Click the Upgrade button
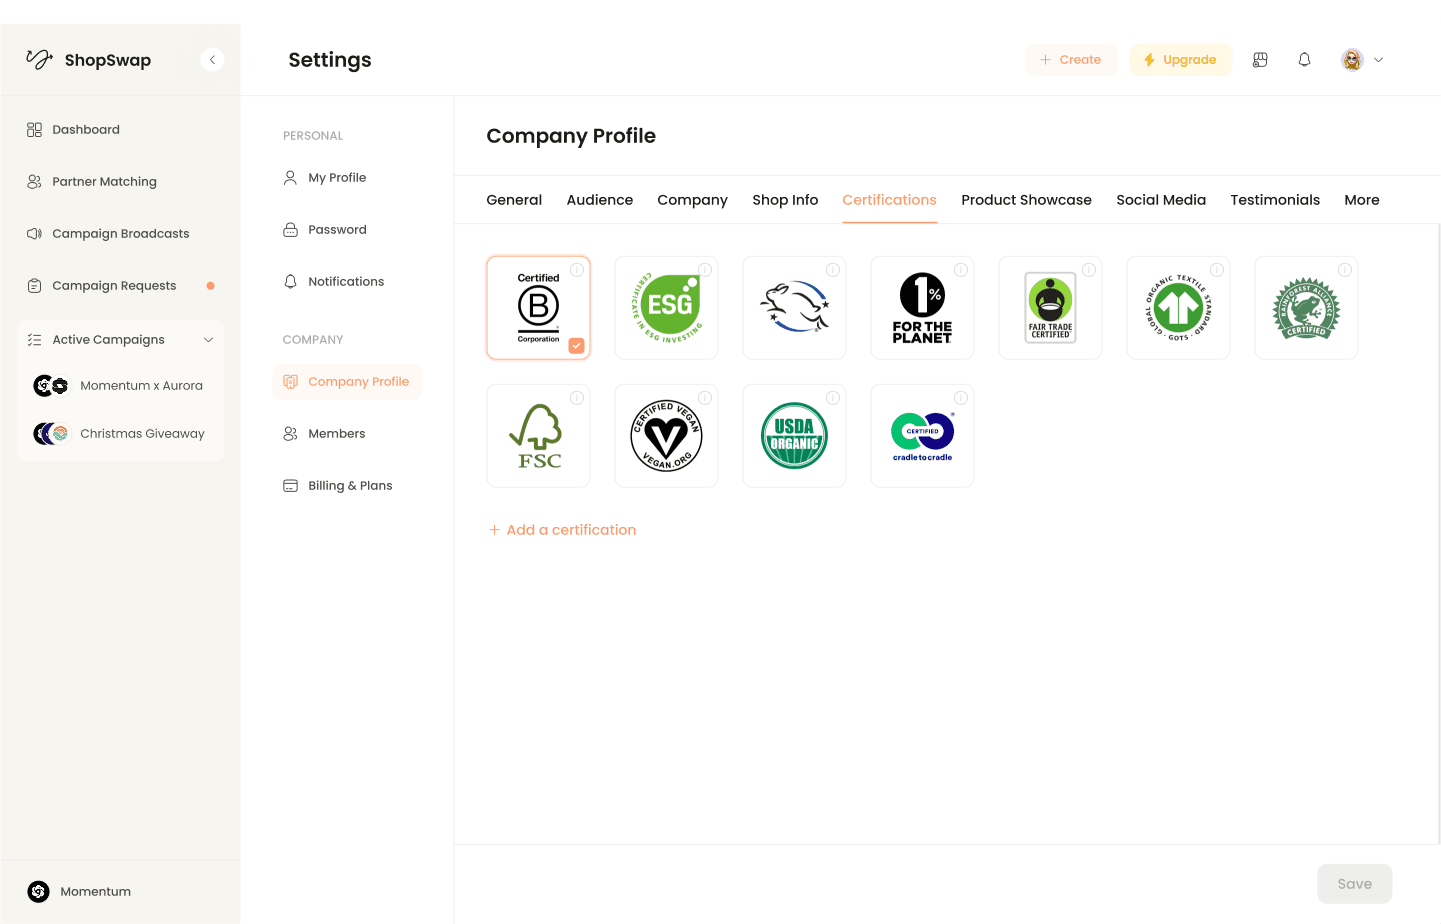Viewport: 1441px width, 924px height. pos(1181,59)
